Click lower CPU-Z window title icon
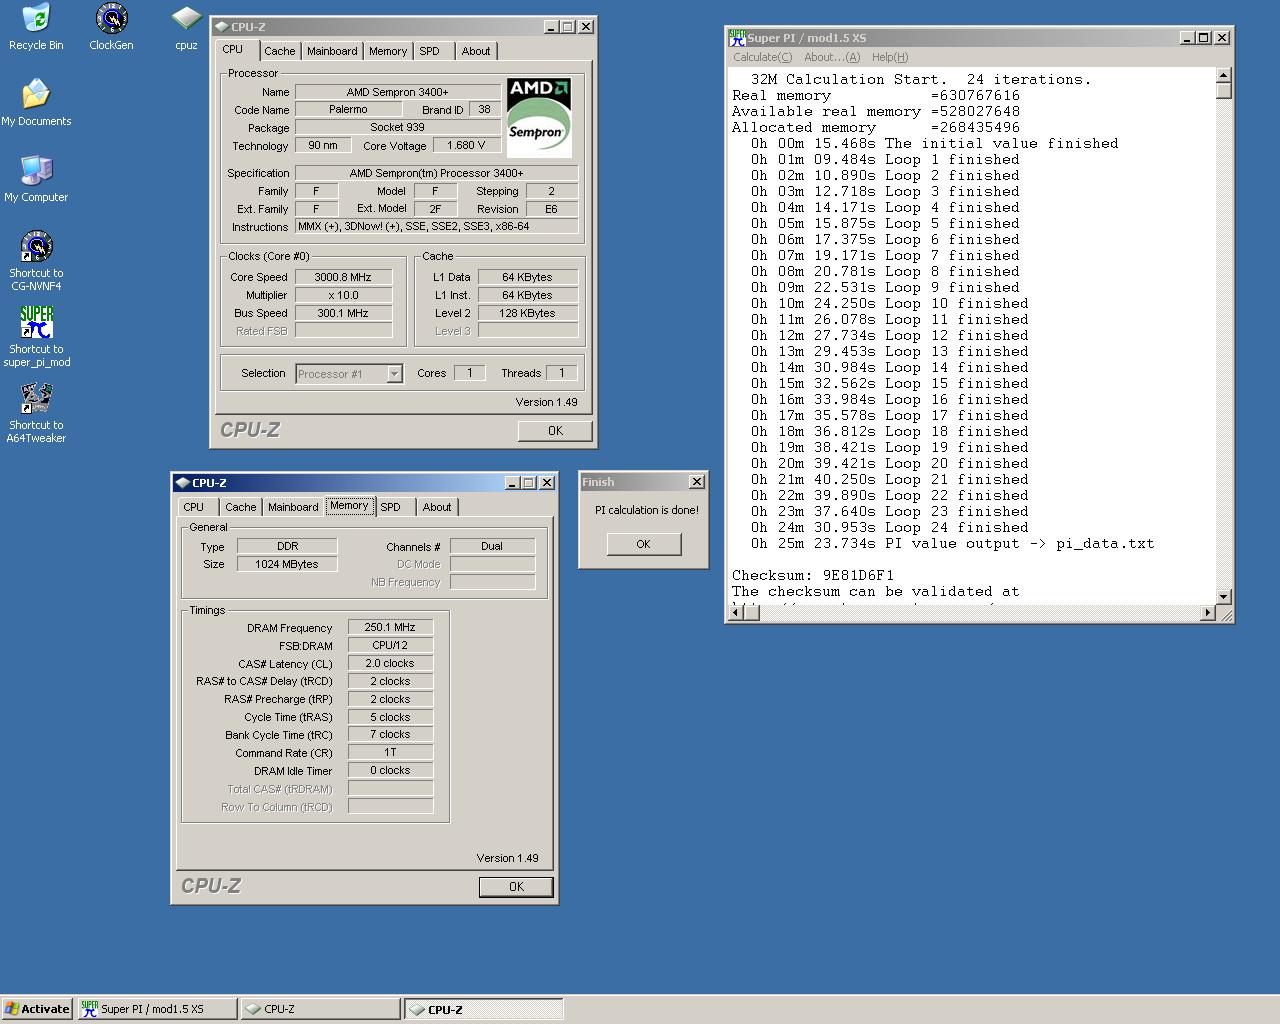 pyautogui.click(x=183, y=483)
